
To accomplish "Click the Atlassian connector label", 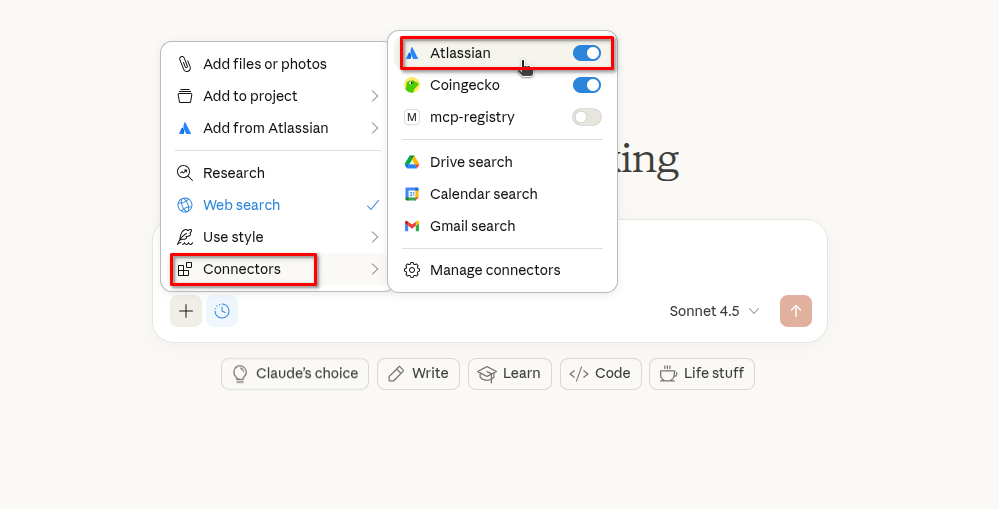I will click(460, 53).
